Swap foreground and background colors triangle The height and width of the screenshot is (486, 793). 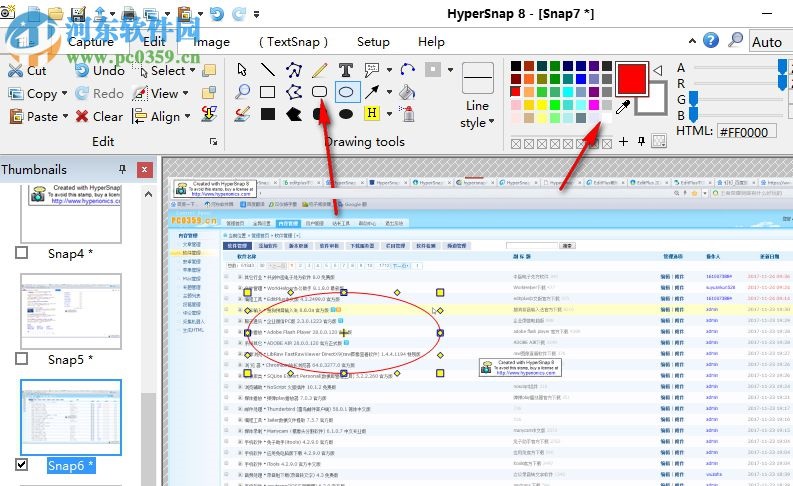657,70
